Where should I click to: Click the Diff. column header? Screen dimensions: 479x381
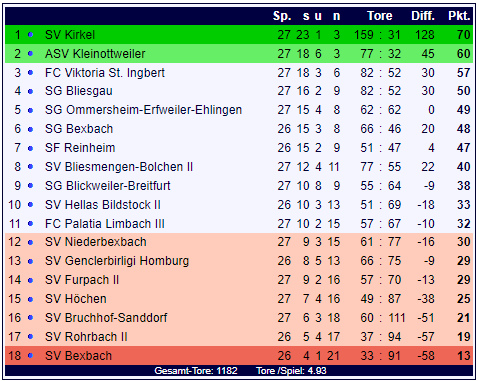point(423,16)
